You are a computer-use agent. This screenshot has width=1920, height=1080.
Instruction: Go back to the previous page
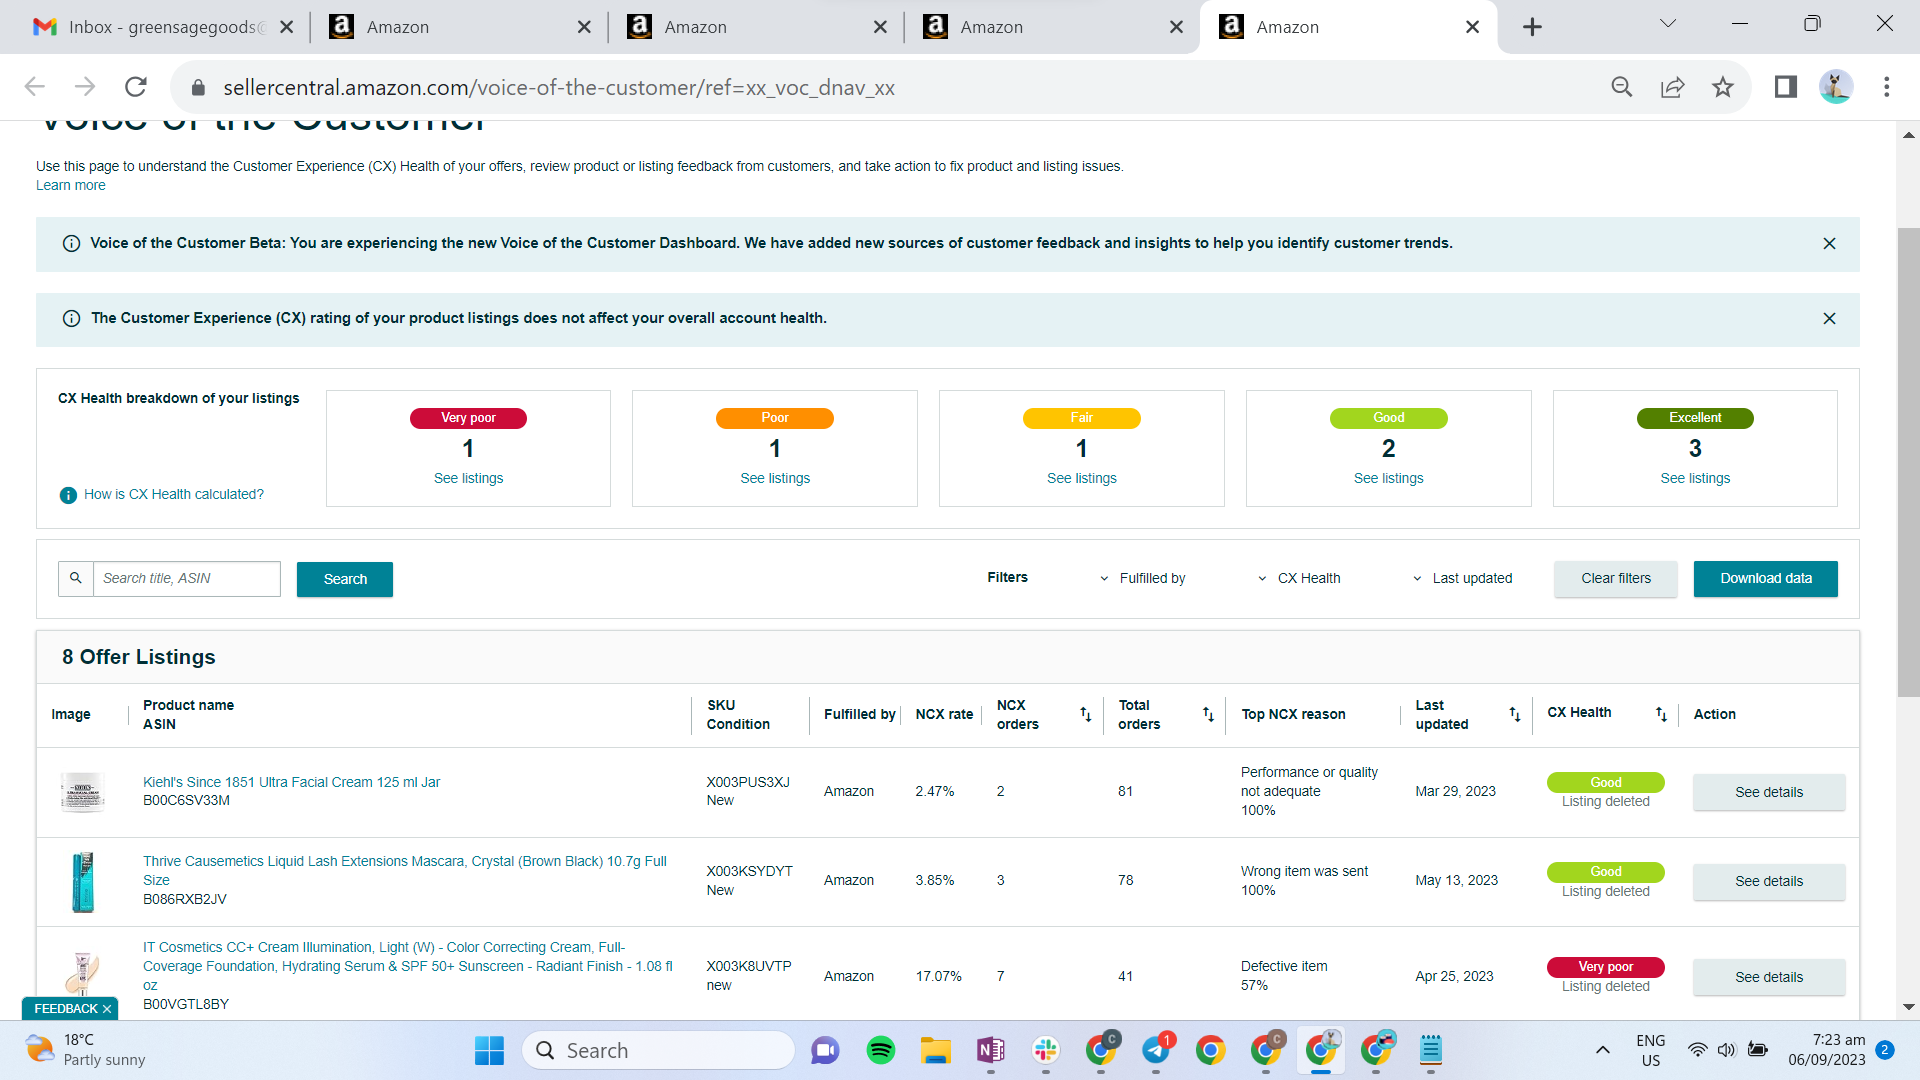point(35,87)
